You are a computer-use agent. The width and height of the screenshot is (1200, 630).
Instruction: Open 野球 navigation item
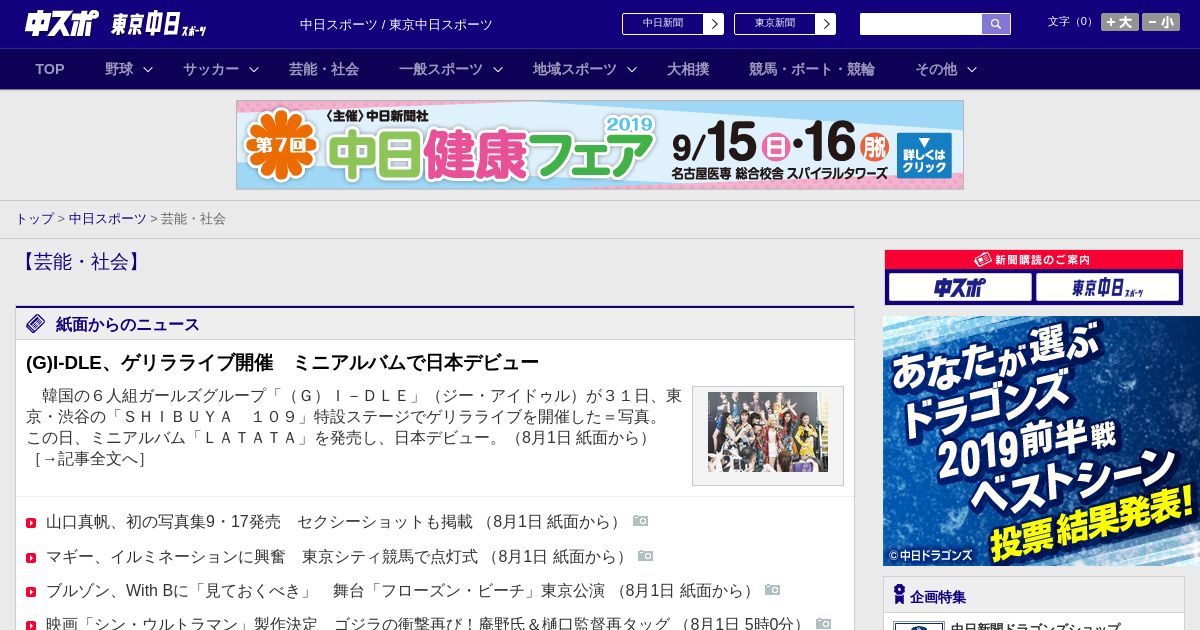[119, 69]
